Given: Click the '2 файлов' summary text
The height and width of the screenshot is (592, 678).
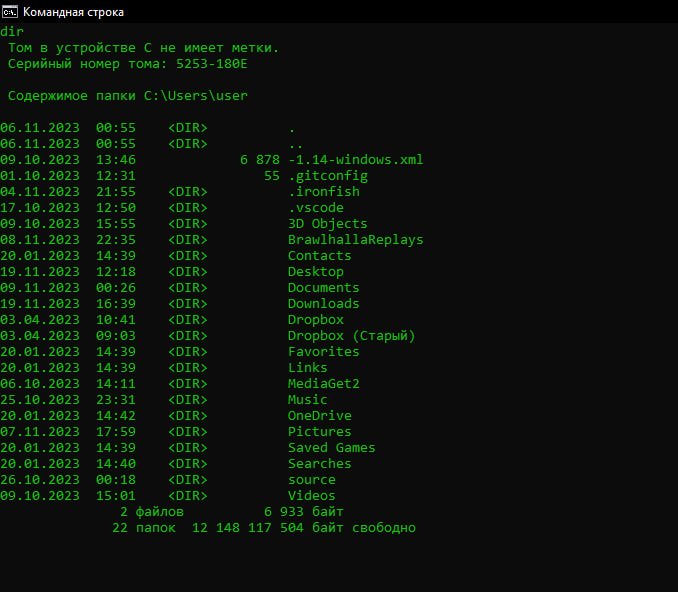Looking at the screenshot, I should pyautogui.click(x=152, y=512).
